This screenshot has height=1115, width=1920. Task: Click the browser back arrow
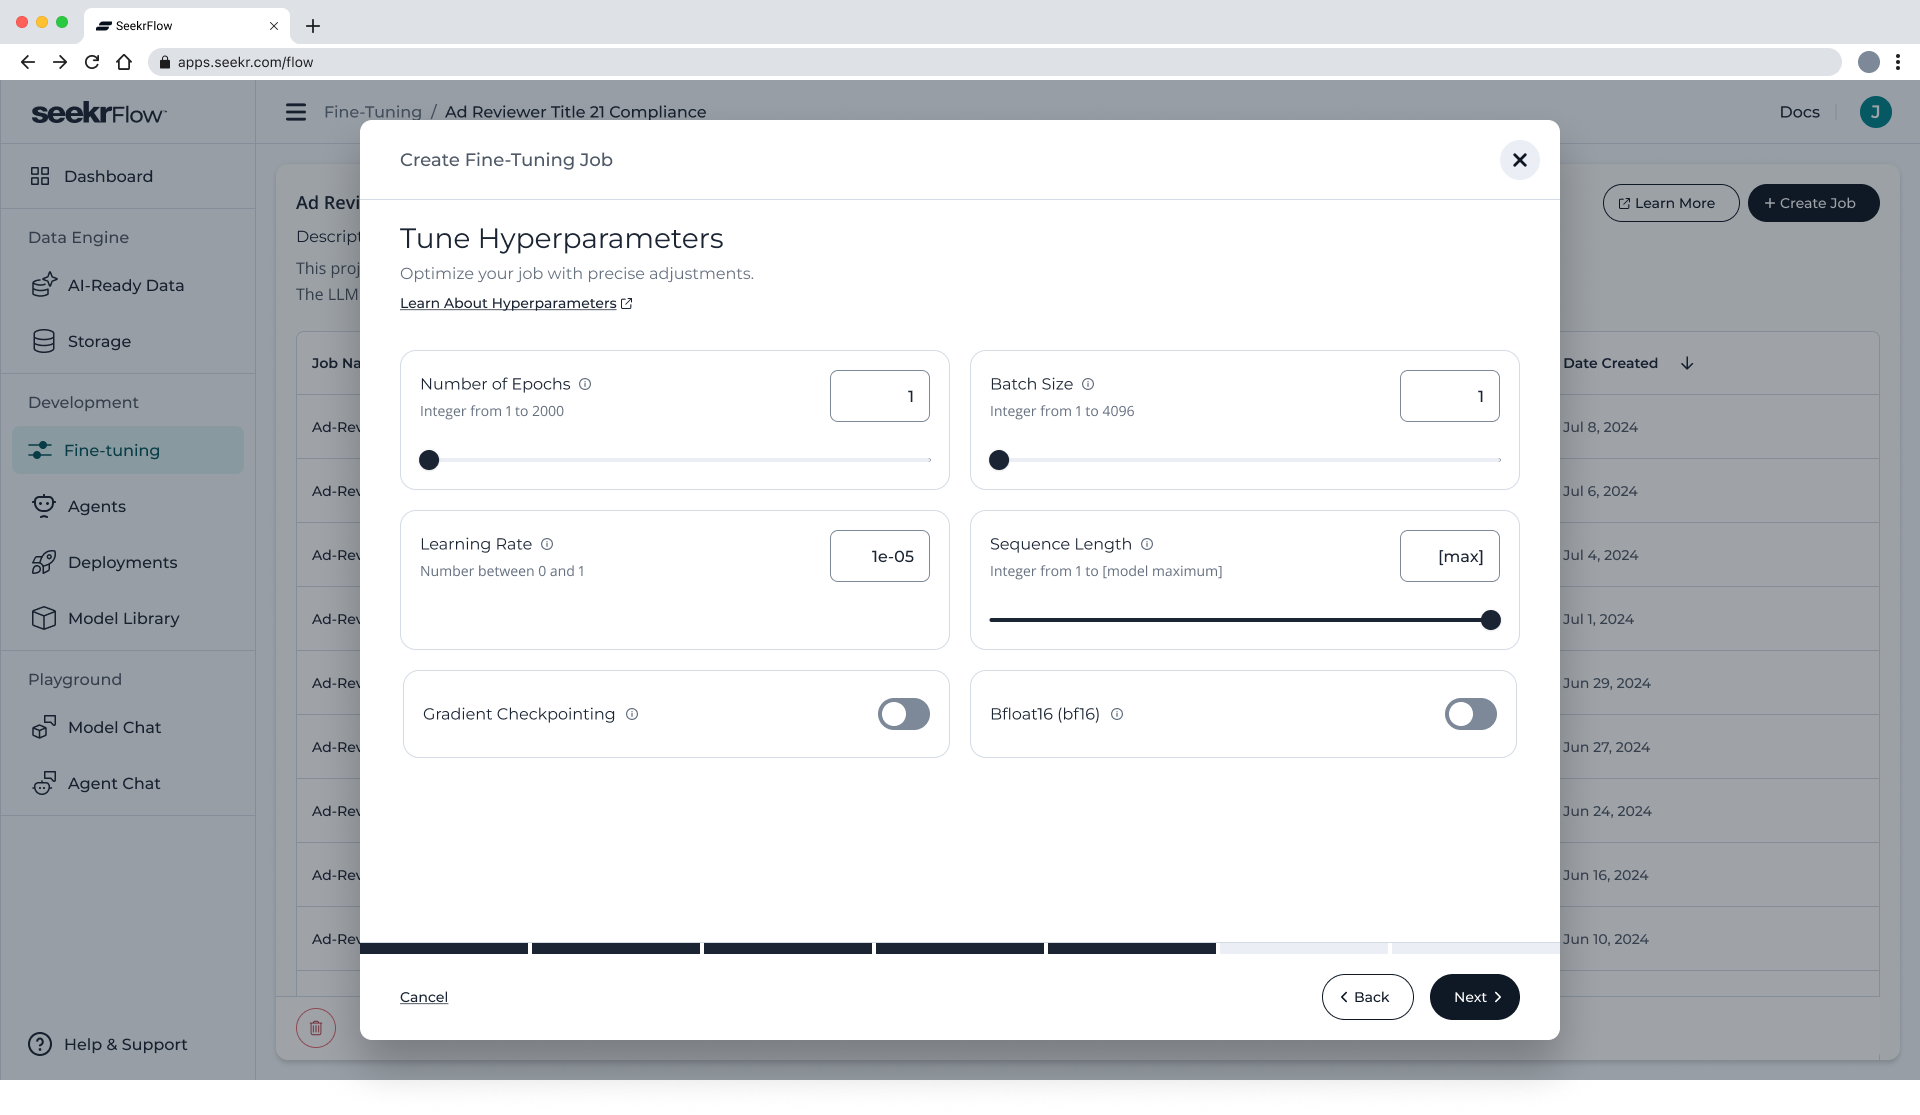(x=28, y=62)
